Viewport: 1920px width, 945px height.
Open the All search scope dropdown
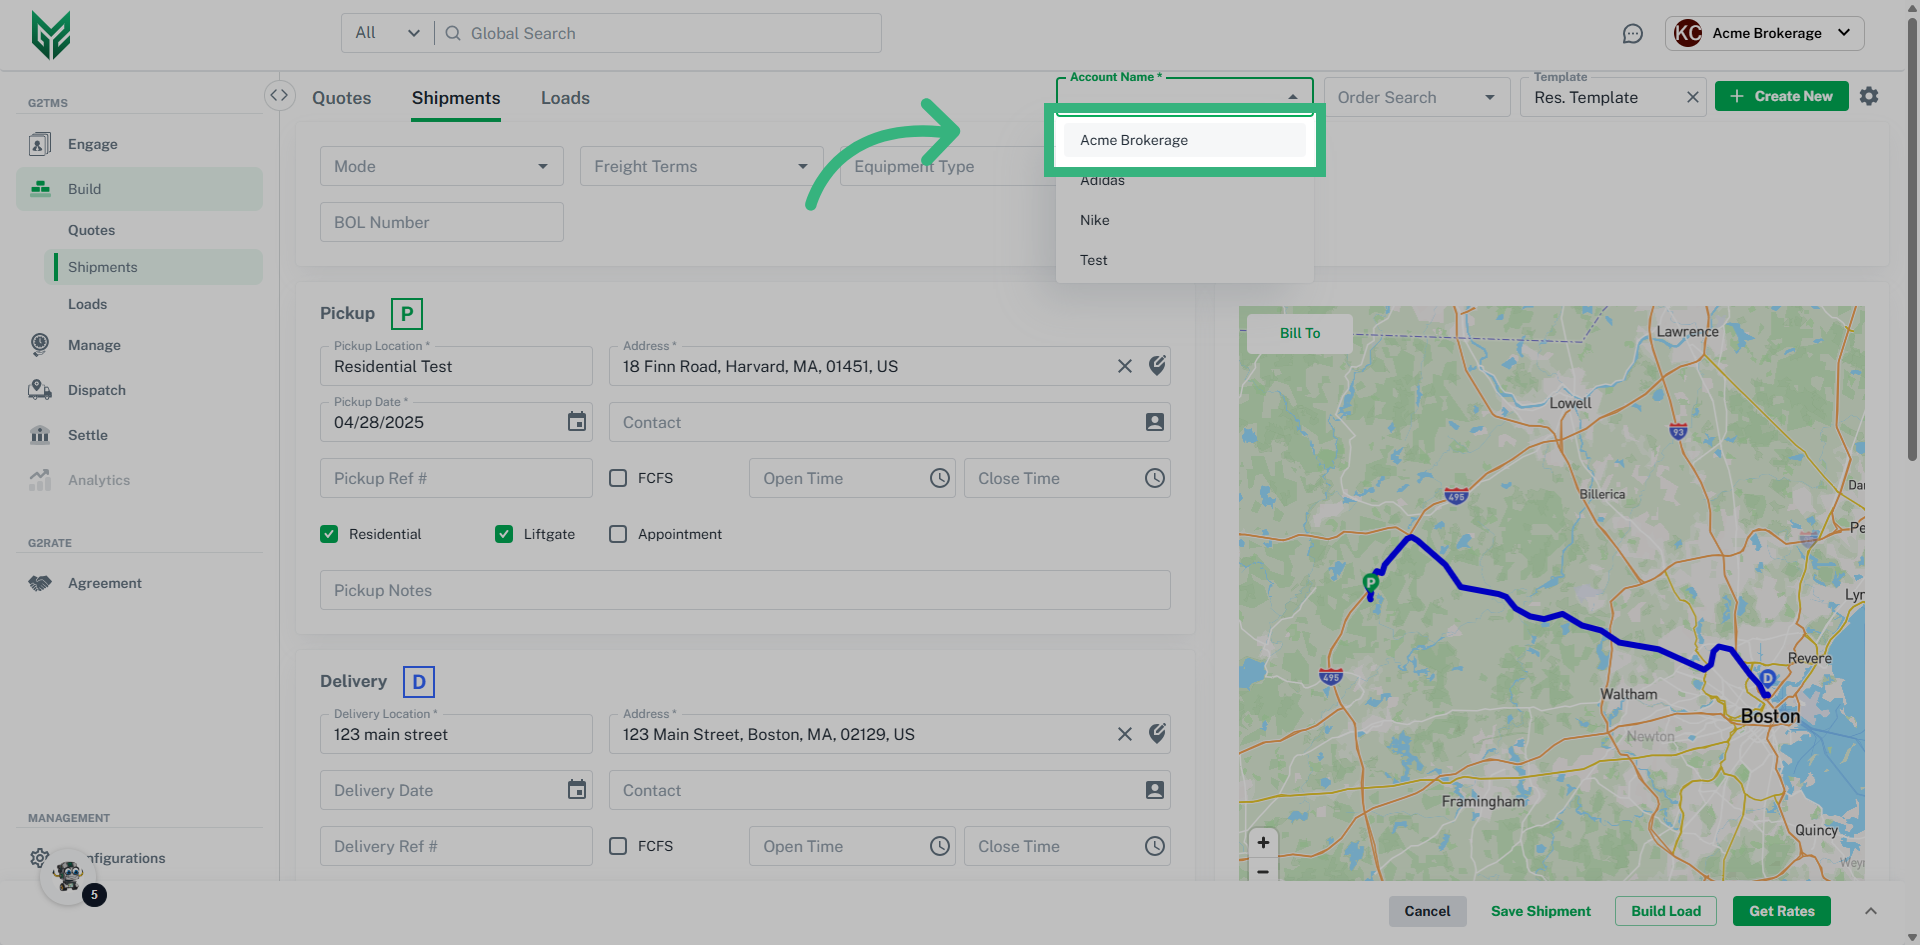(x=386, y=32)
